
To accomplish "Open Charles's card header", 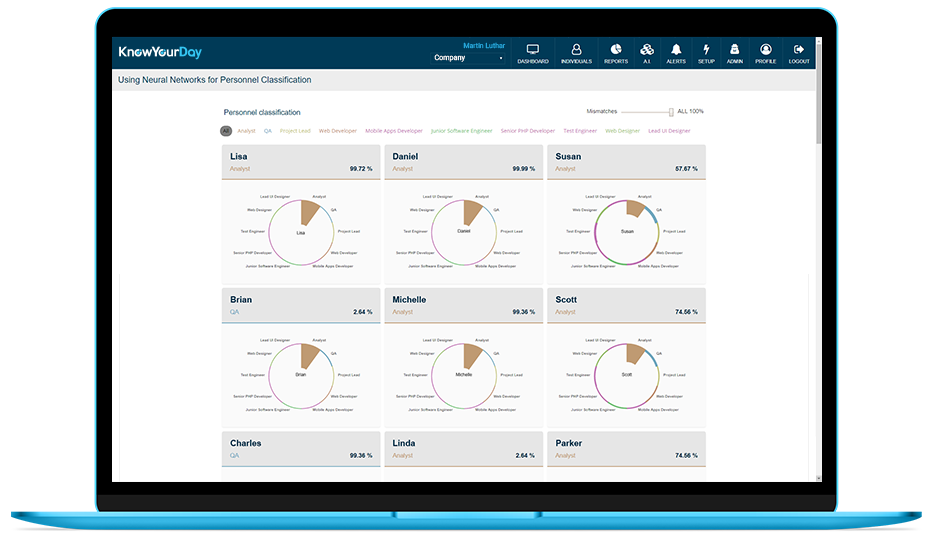I will 301,449.
